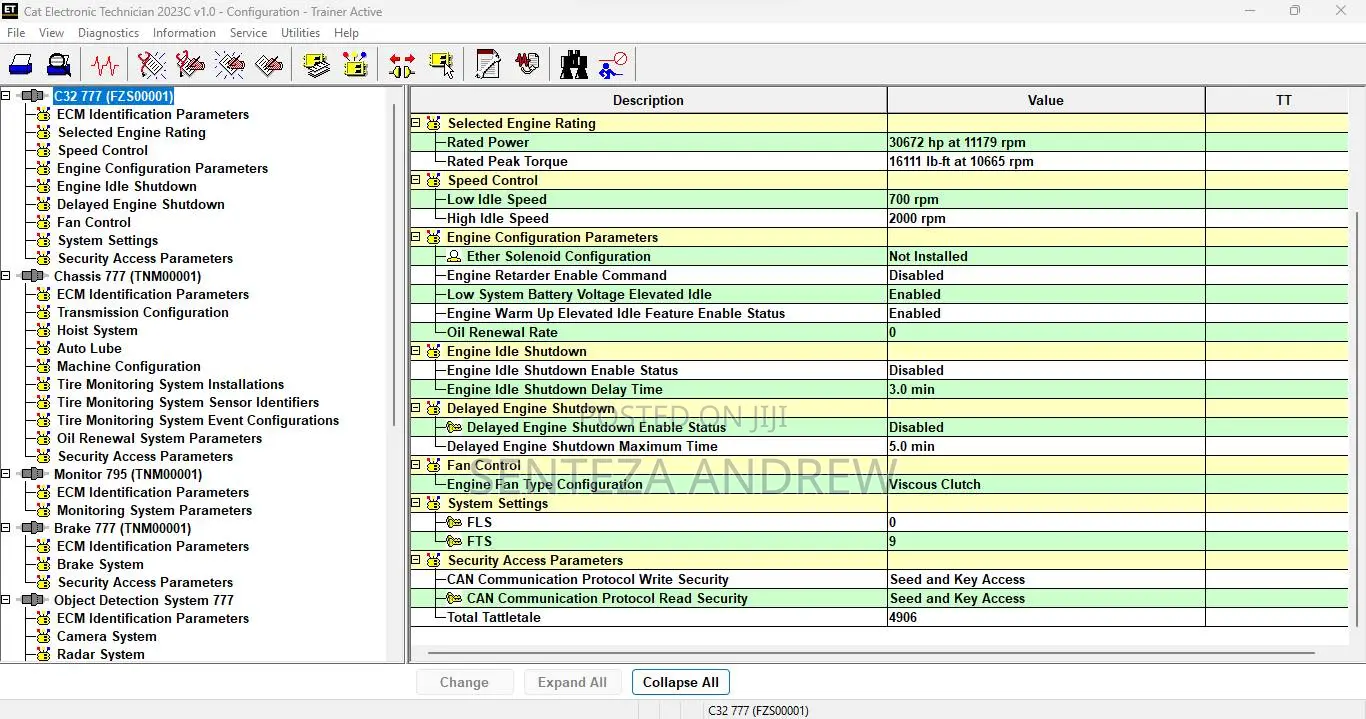Select Transmission Configuration in the tree
The image size is (1366, 719).
point(143,312)
